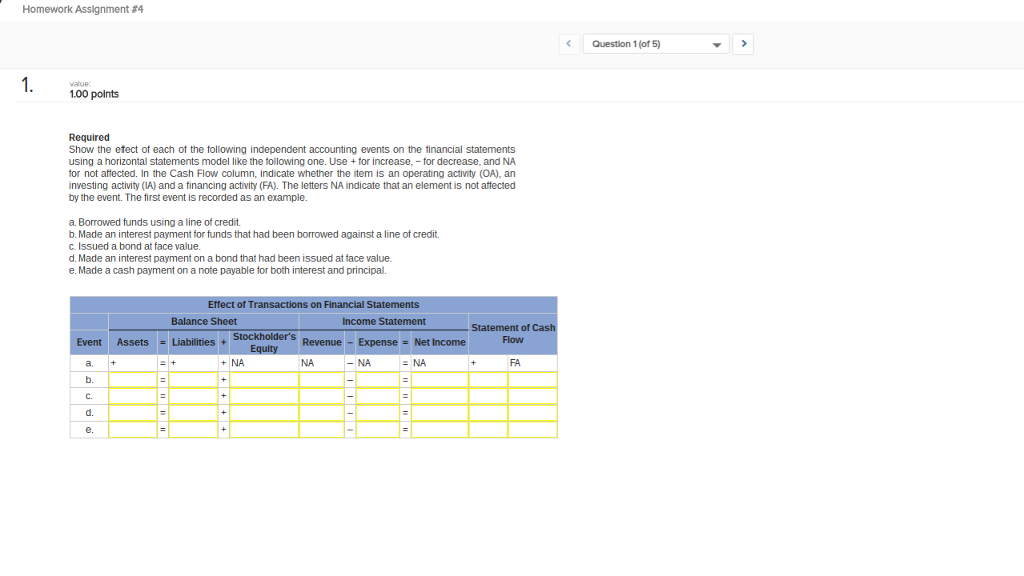The image size is (1024, 576).
Task: Click the 'Required' heading
Action: click(89, 137)
